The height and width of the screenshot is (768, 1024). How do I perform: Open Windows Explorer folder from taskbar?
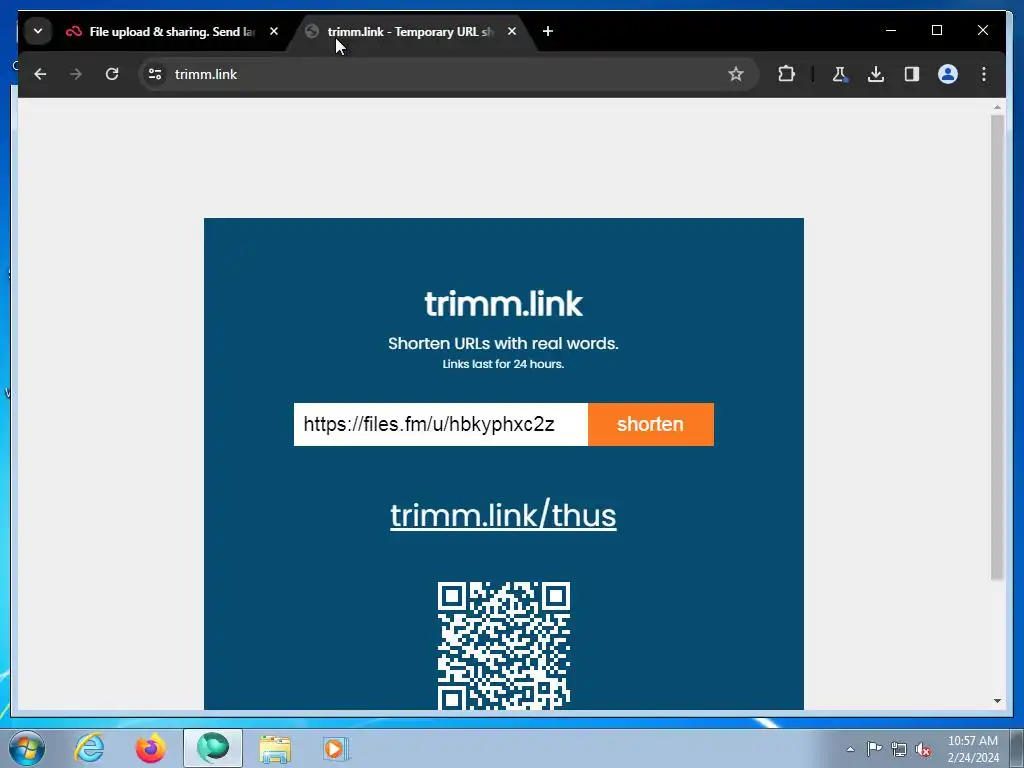275,748
